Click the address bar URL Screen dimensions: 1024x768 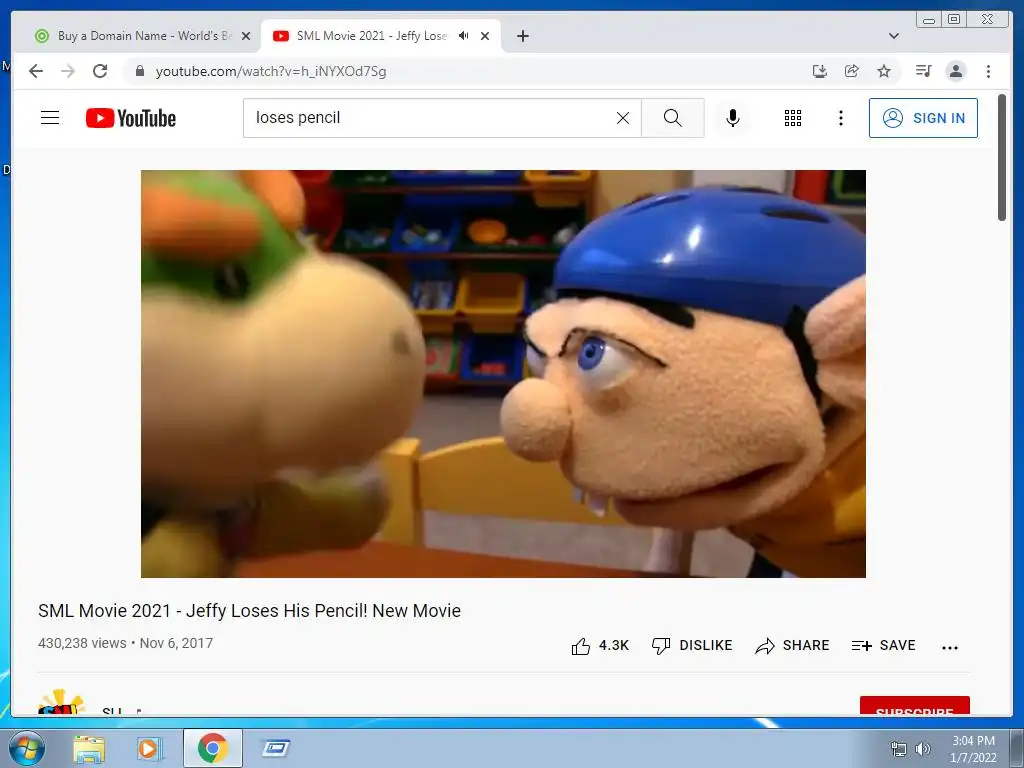click(x=271, y=71)
